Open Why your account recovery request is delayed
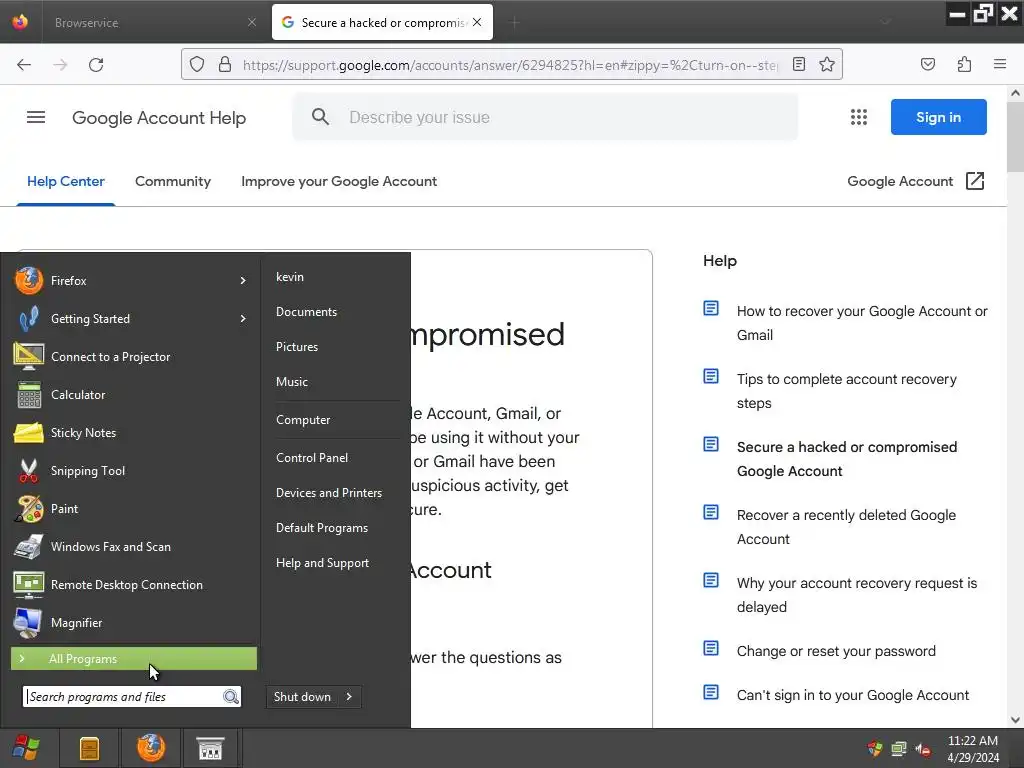1024x768 pixels. (857, 594)
